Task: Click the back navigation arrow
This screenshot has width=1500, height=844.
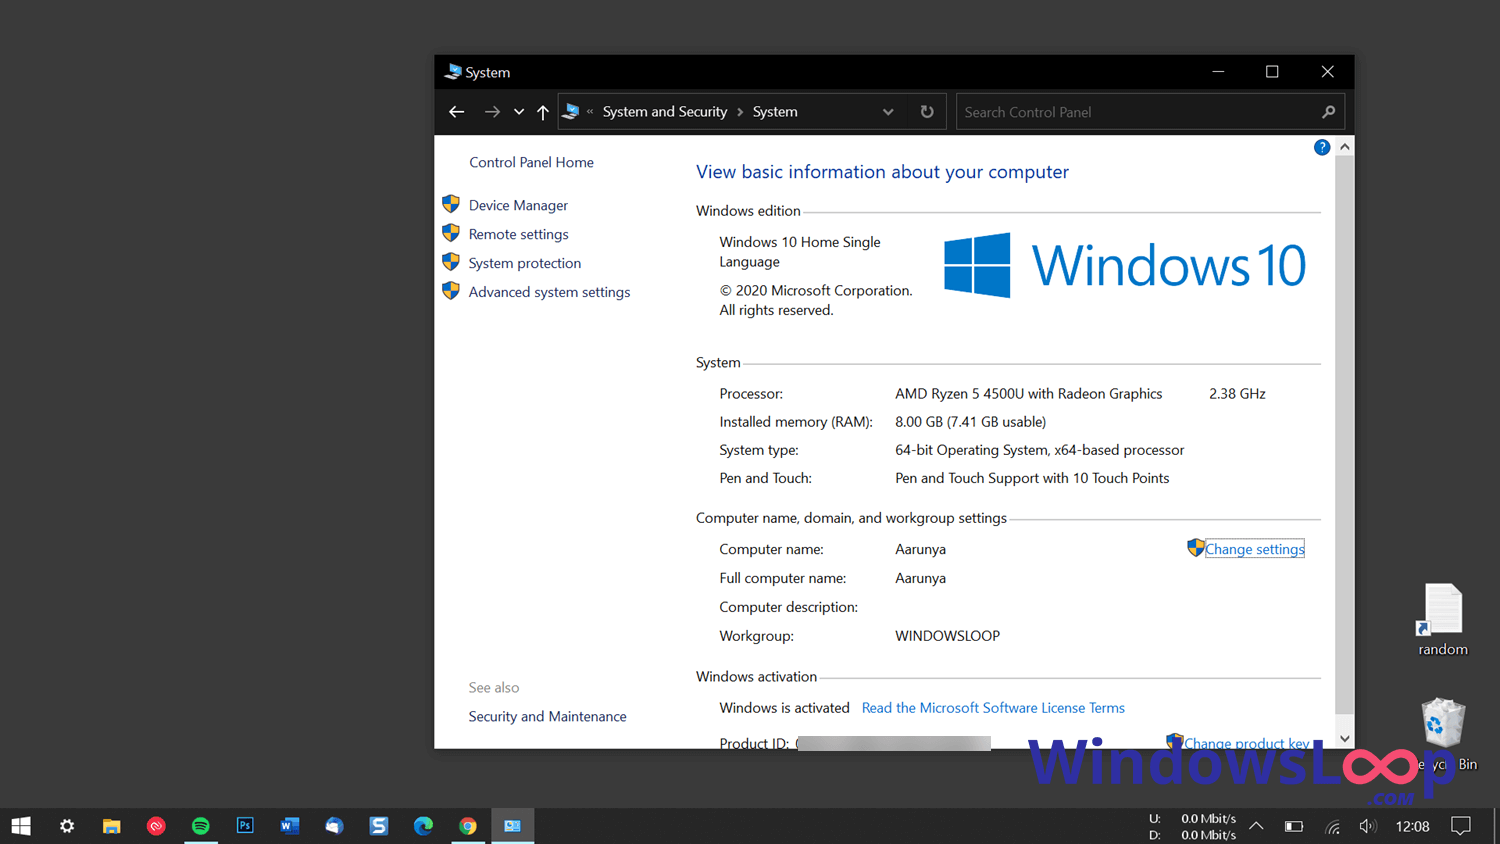Action: [456, 111]
